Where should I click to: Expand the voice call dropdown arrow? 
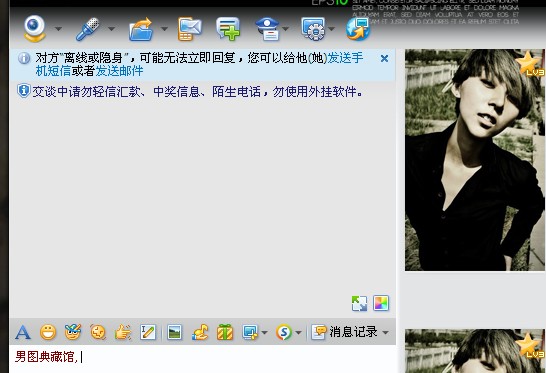pyautogui.click(x=111, y=29)
